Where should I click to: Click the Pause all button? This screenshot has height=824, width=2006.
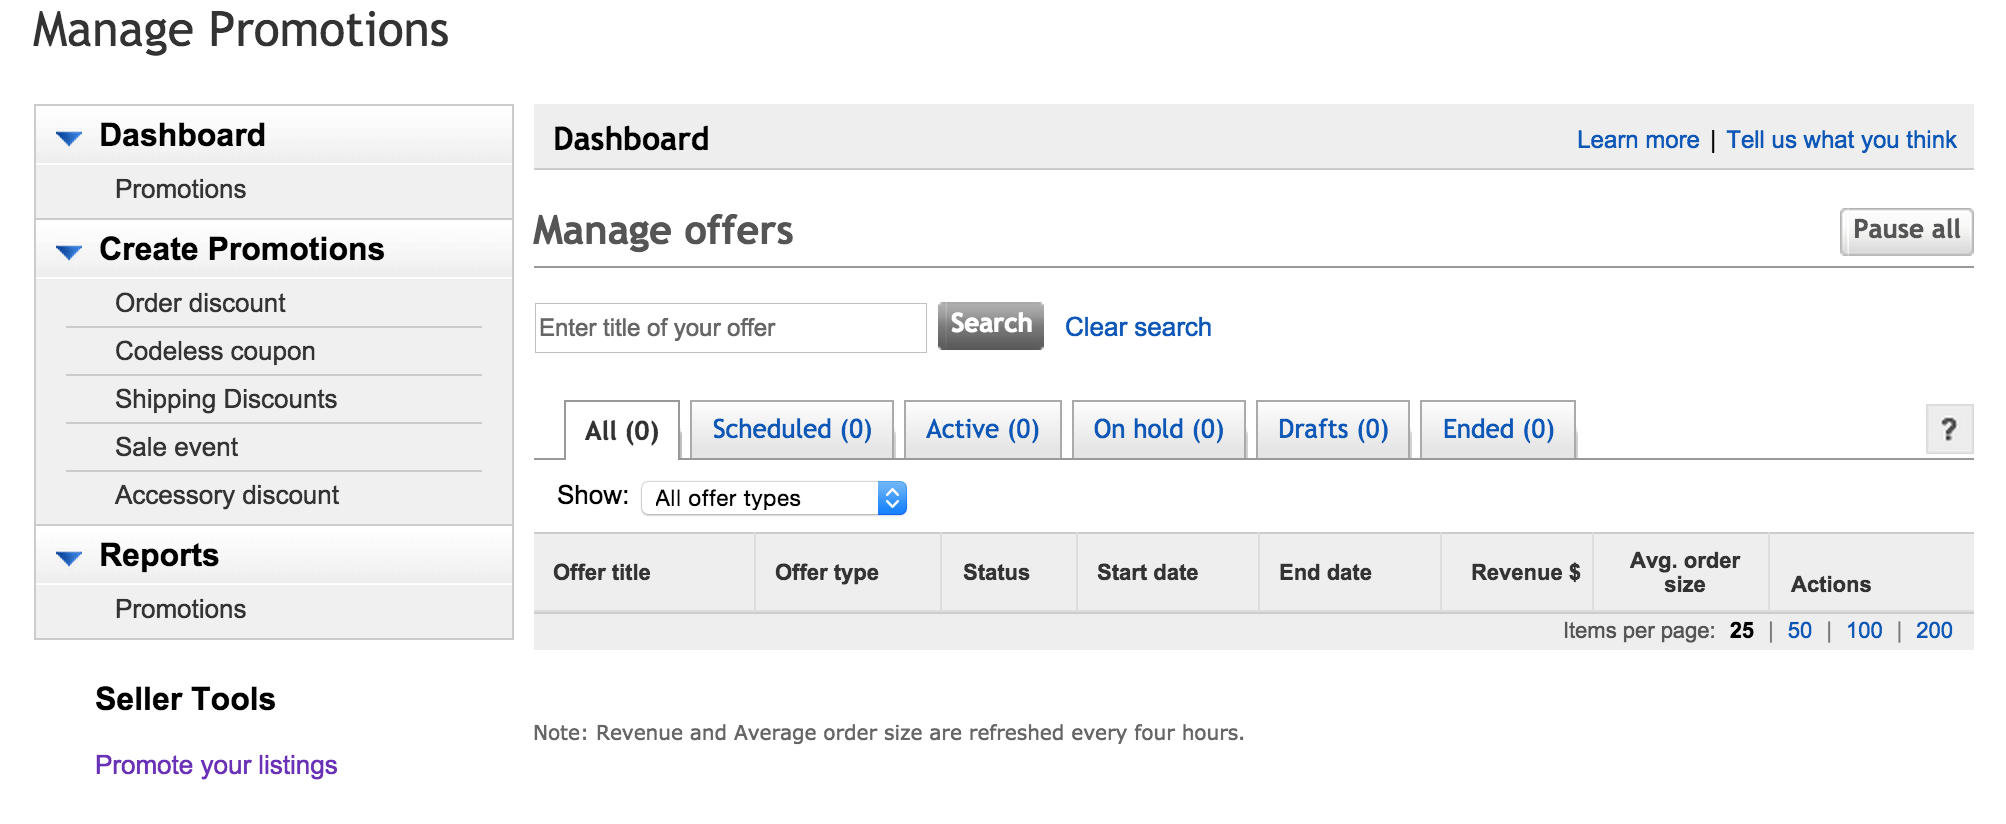tap(1906, 231)
